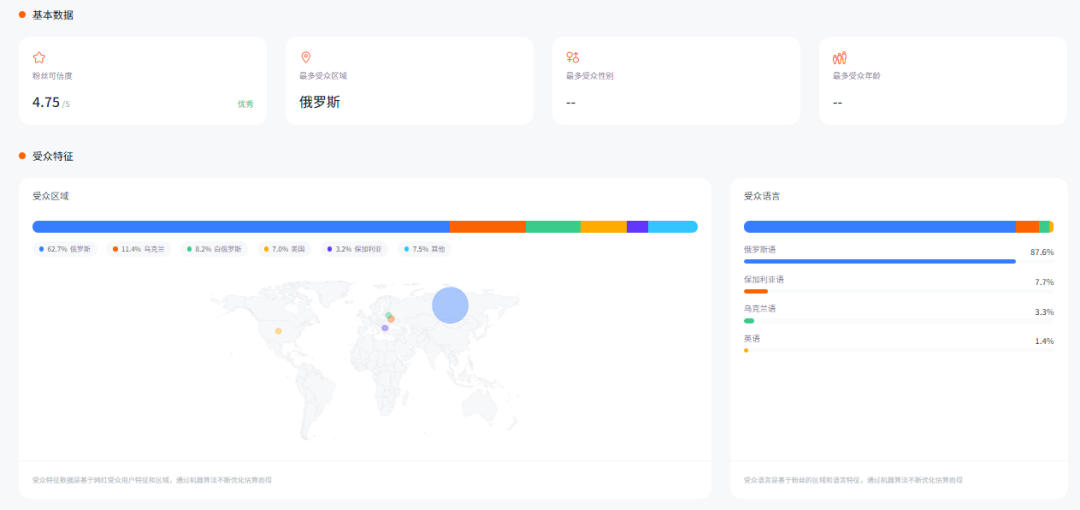The height and width of the screenshot is (510, 1080).
Task: Click the 7.7% value
Action: tap(1044, 282)
